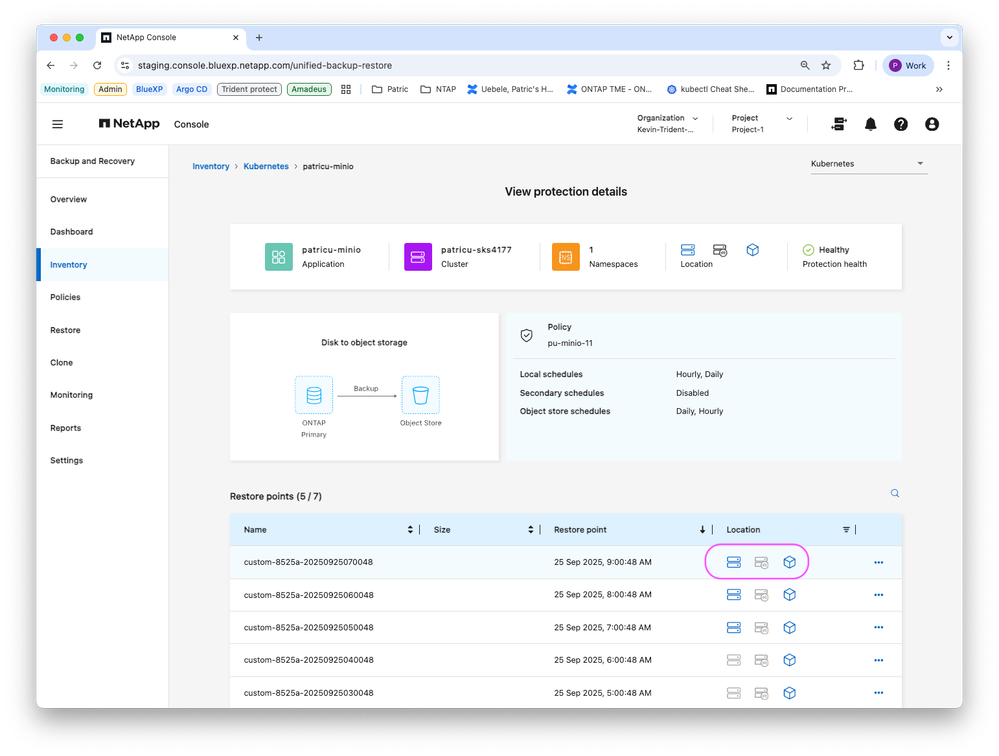
Task: Open the Location column filter
Action: pyautogui.click(x=846, y=530)
